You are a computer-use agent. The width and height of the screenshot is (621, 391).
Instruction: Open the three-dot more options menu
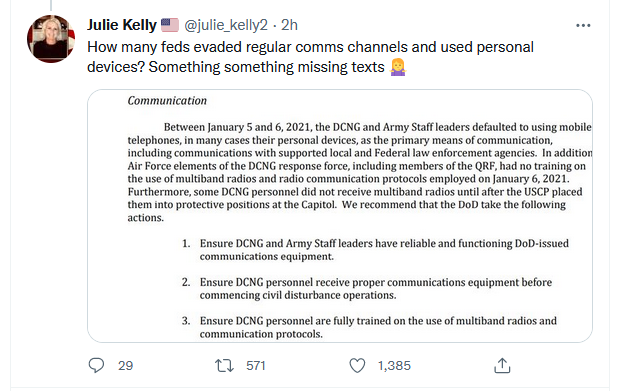point(583,25)
